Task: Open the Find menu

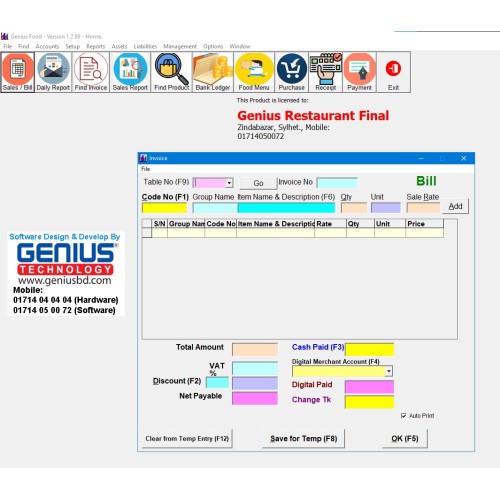Action: point(23,46)
